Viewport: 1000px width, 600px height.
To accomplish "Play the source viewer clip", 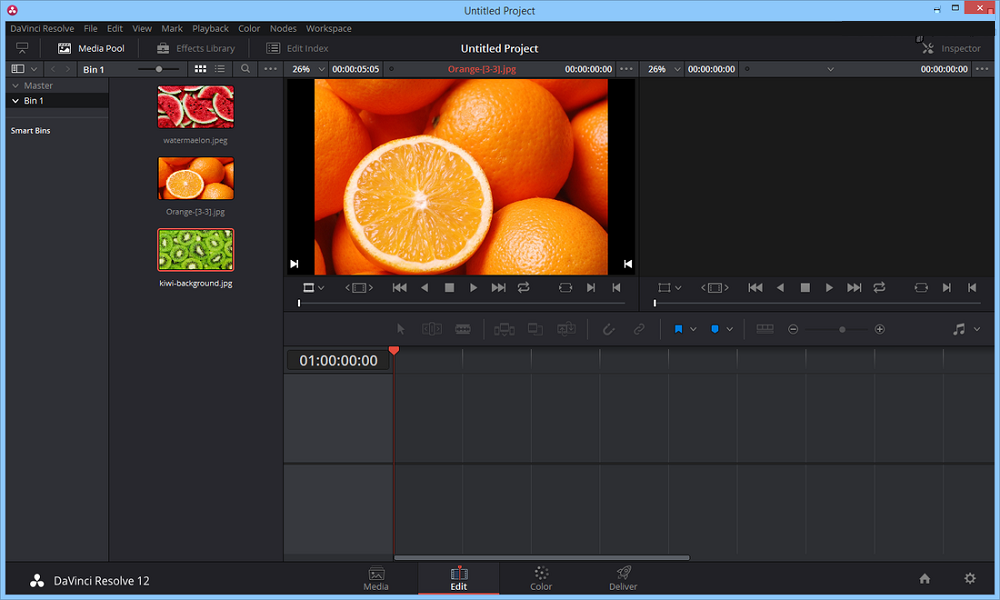I will (x=474, y=288).
